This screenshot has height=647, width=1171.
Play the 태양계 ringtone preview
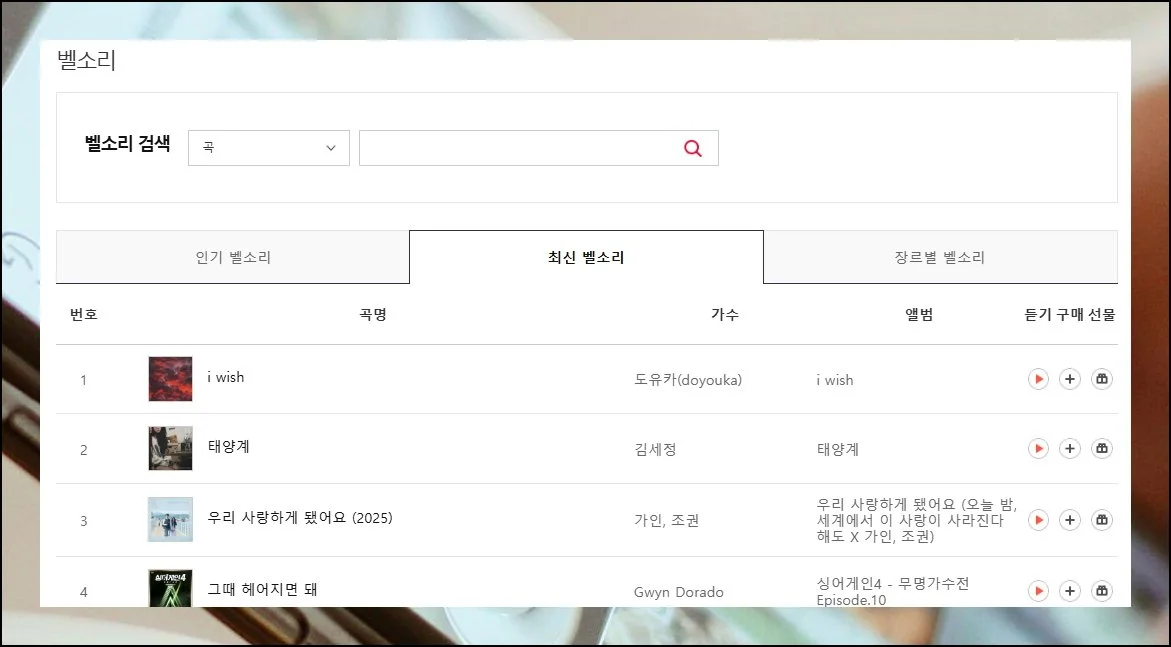[x=1038, y=449]
